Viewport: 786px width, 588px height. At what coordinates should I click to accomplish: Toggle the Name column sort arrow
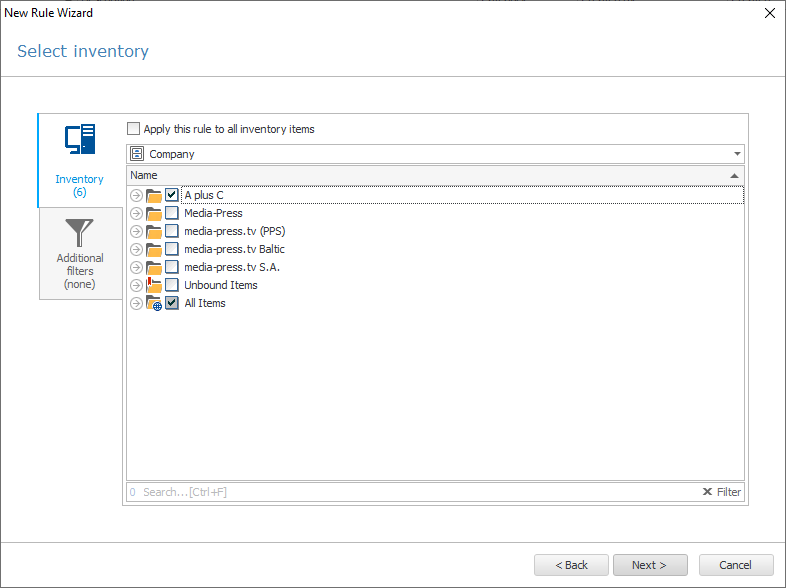pos(734,175)
